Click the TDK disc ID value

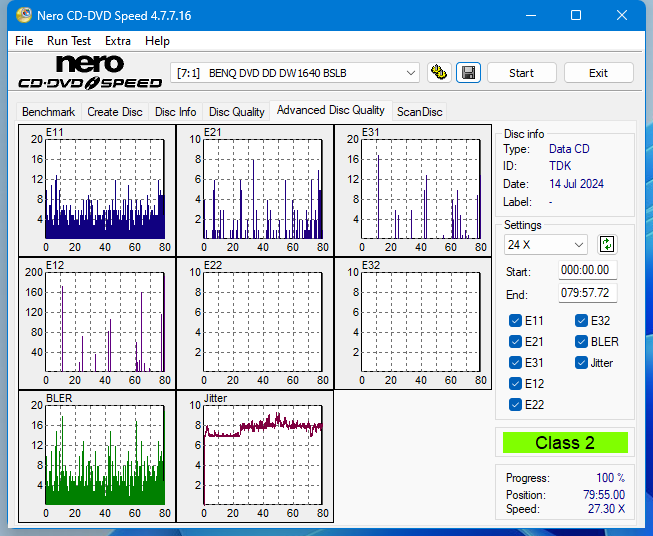pyautogui.click(x=560, y=166)
